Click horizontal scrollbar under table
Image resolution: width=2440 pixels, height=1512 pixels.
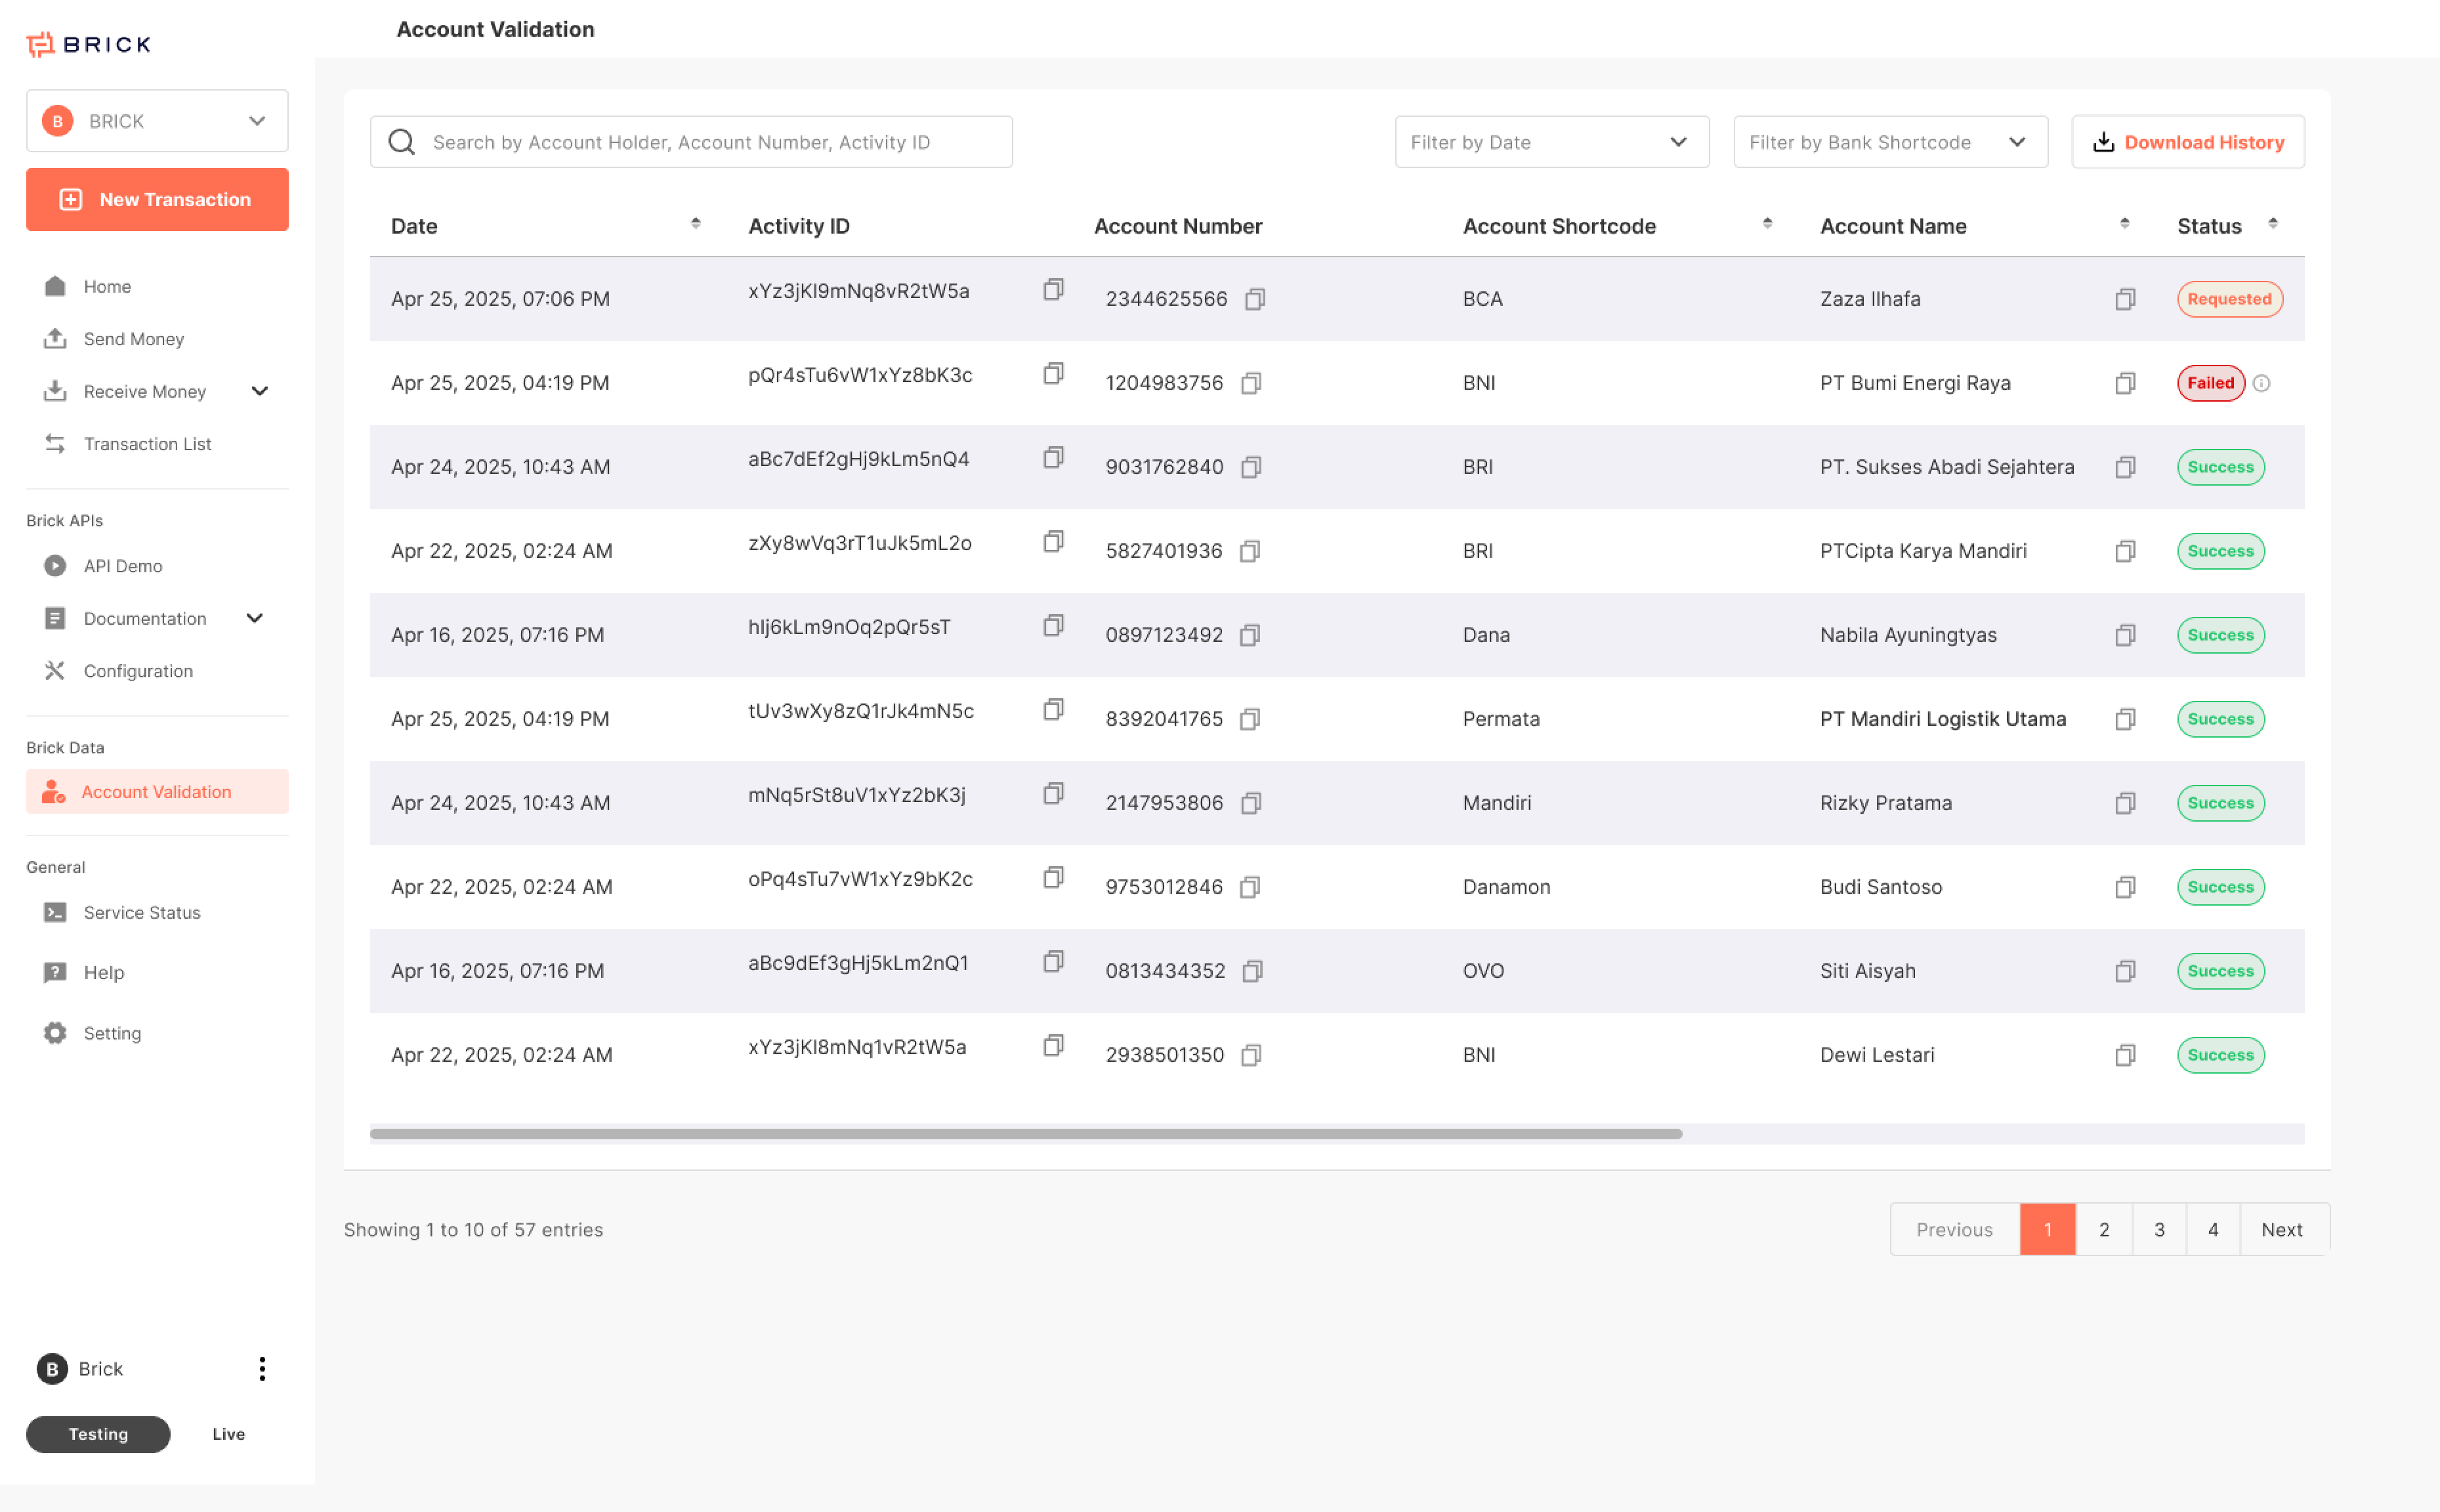tap(1025, 1133)
